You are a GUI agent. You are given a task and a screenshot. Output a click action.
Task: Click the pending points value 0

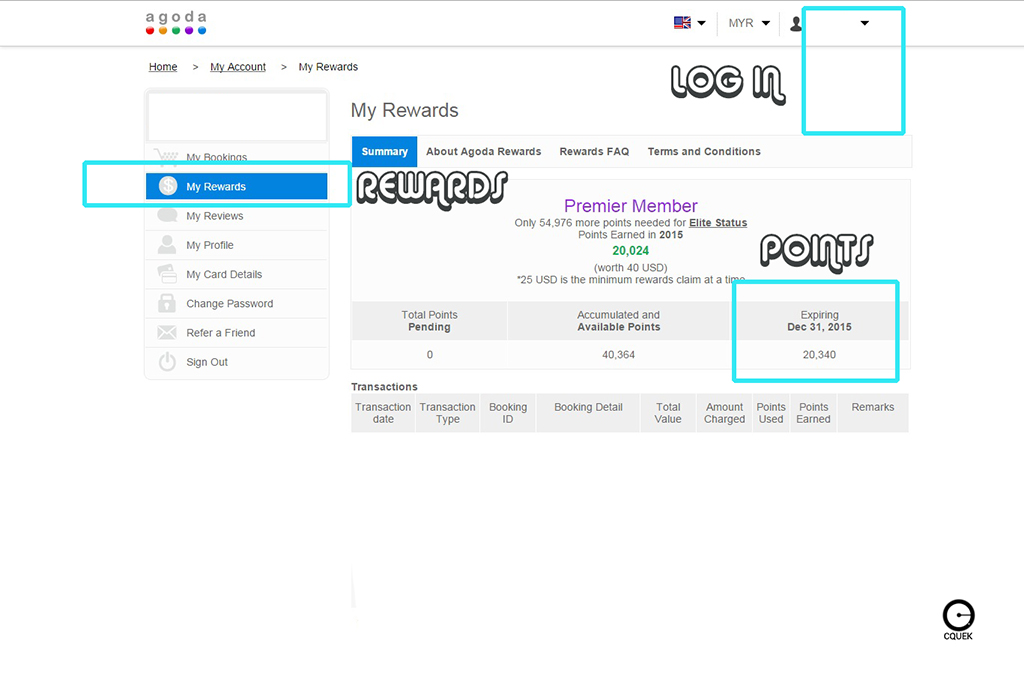[430, 355]
